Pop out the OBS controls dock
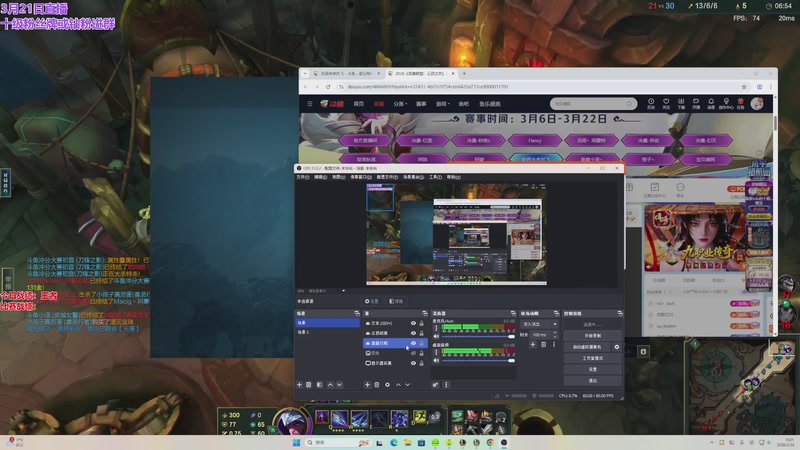Image resolution: width=800 pixels, height=450 pixels. [x=620, y=313]
